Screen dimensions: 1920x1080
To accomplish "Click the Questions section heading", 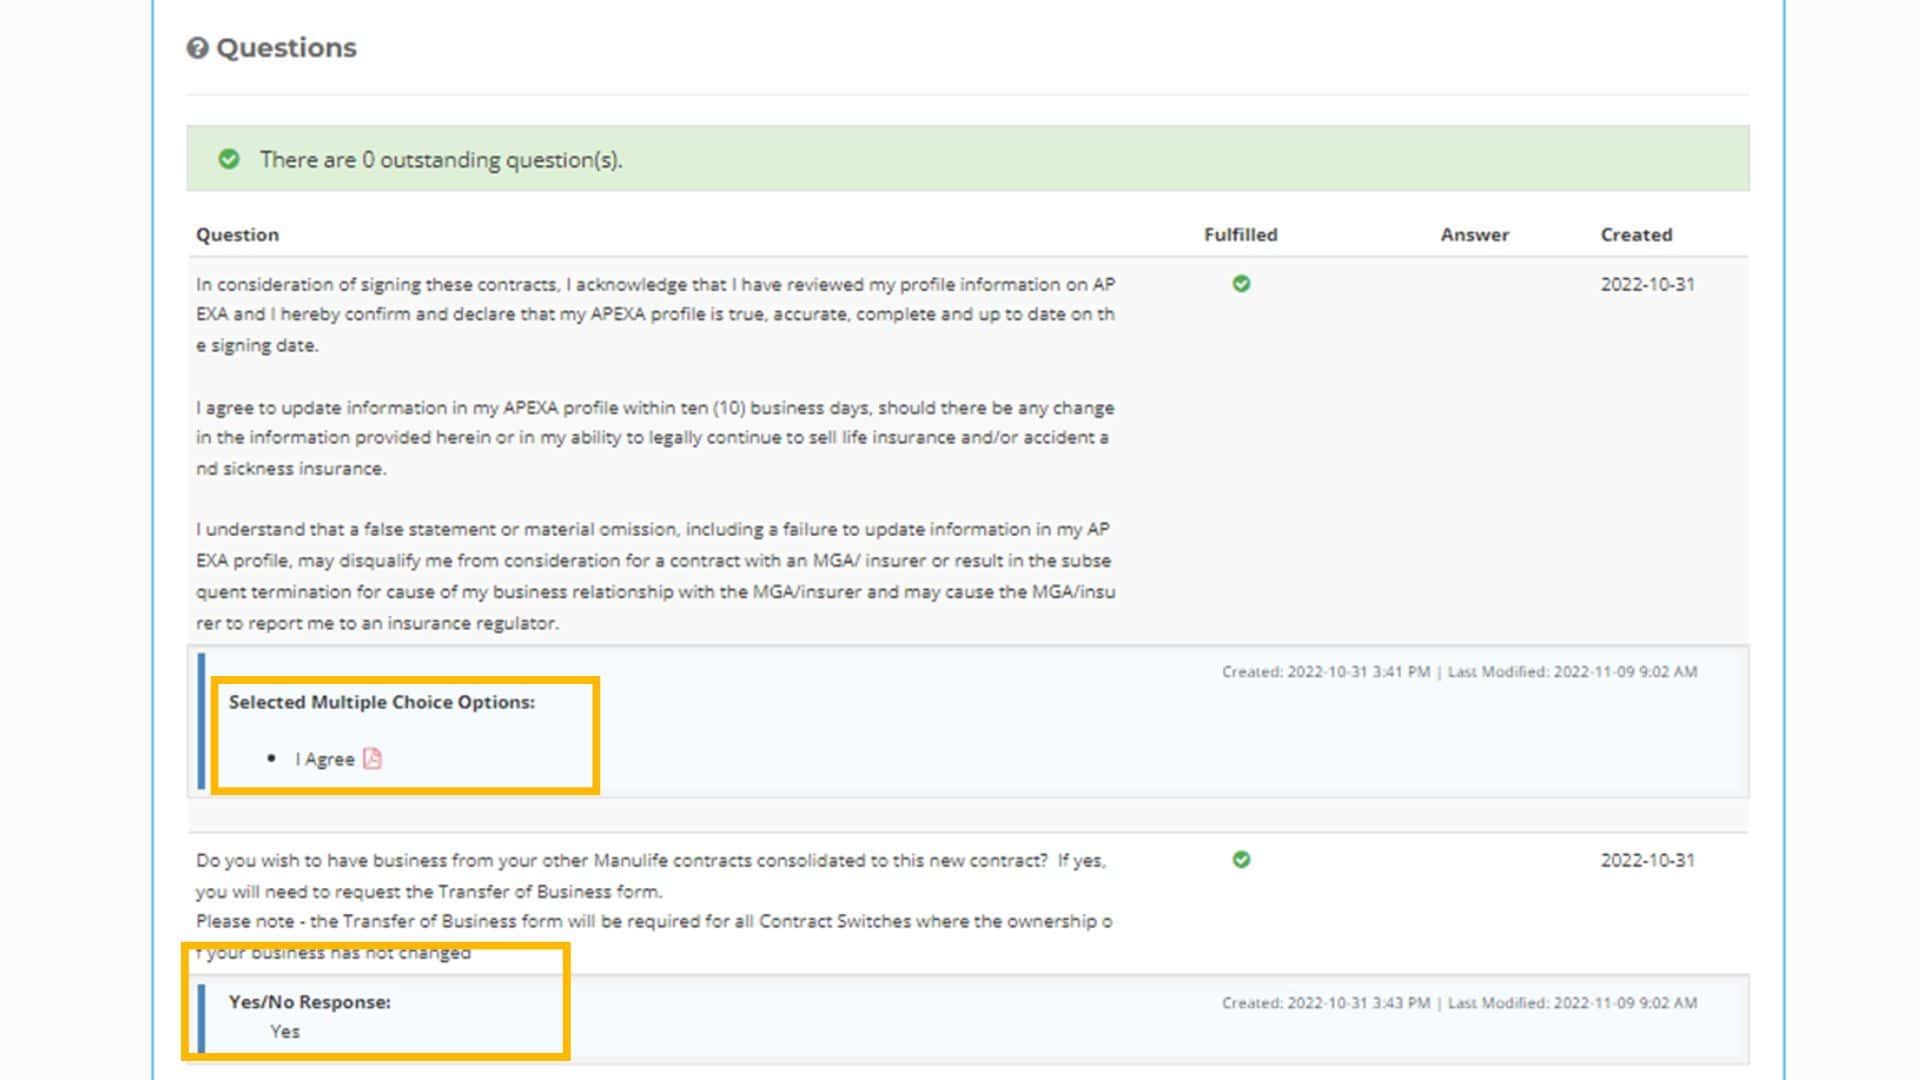I will pos(286,48).
